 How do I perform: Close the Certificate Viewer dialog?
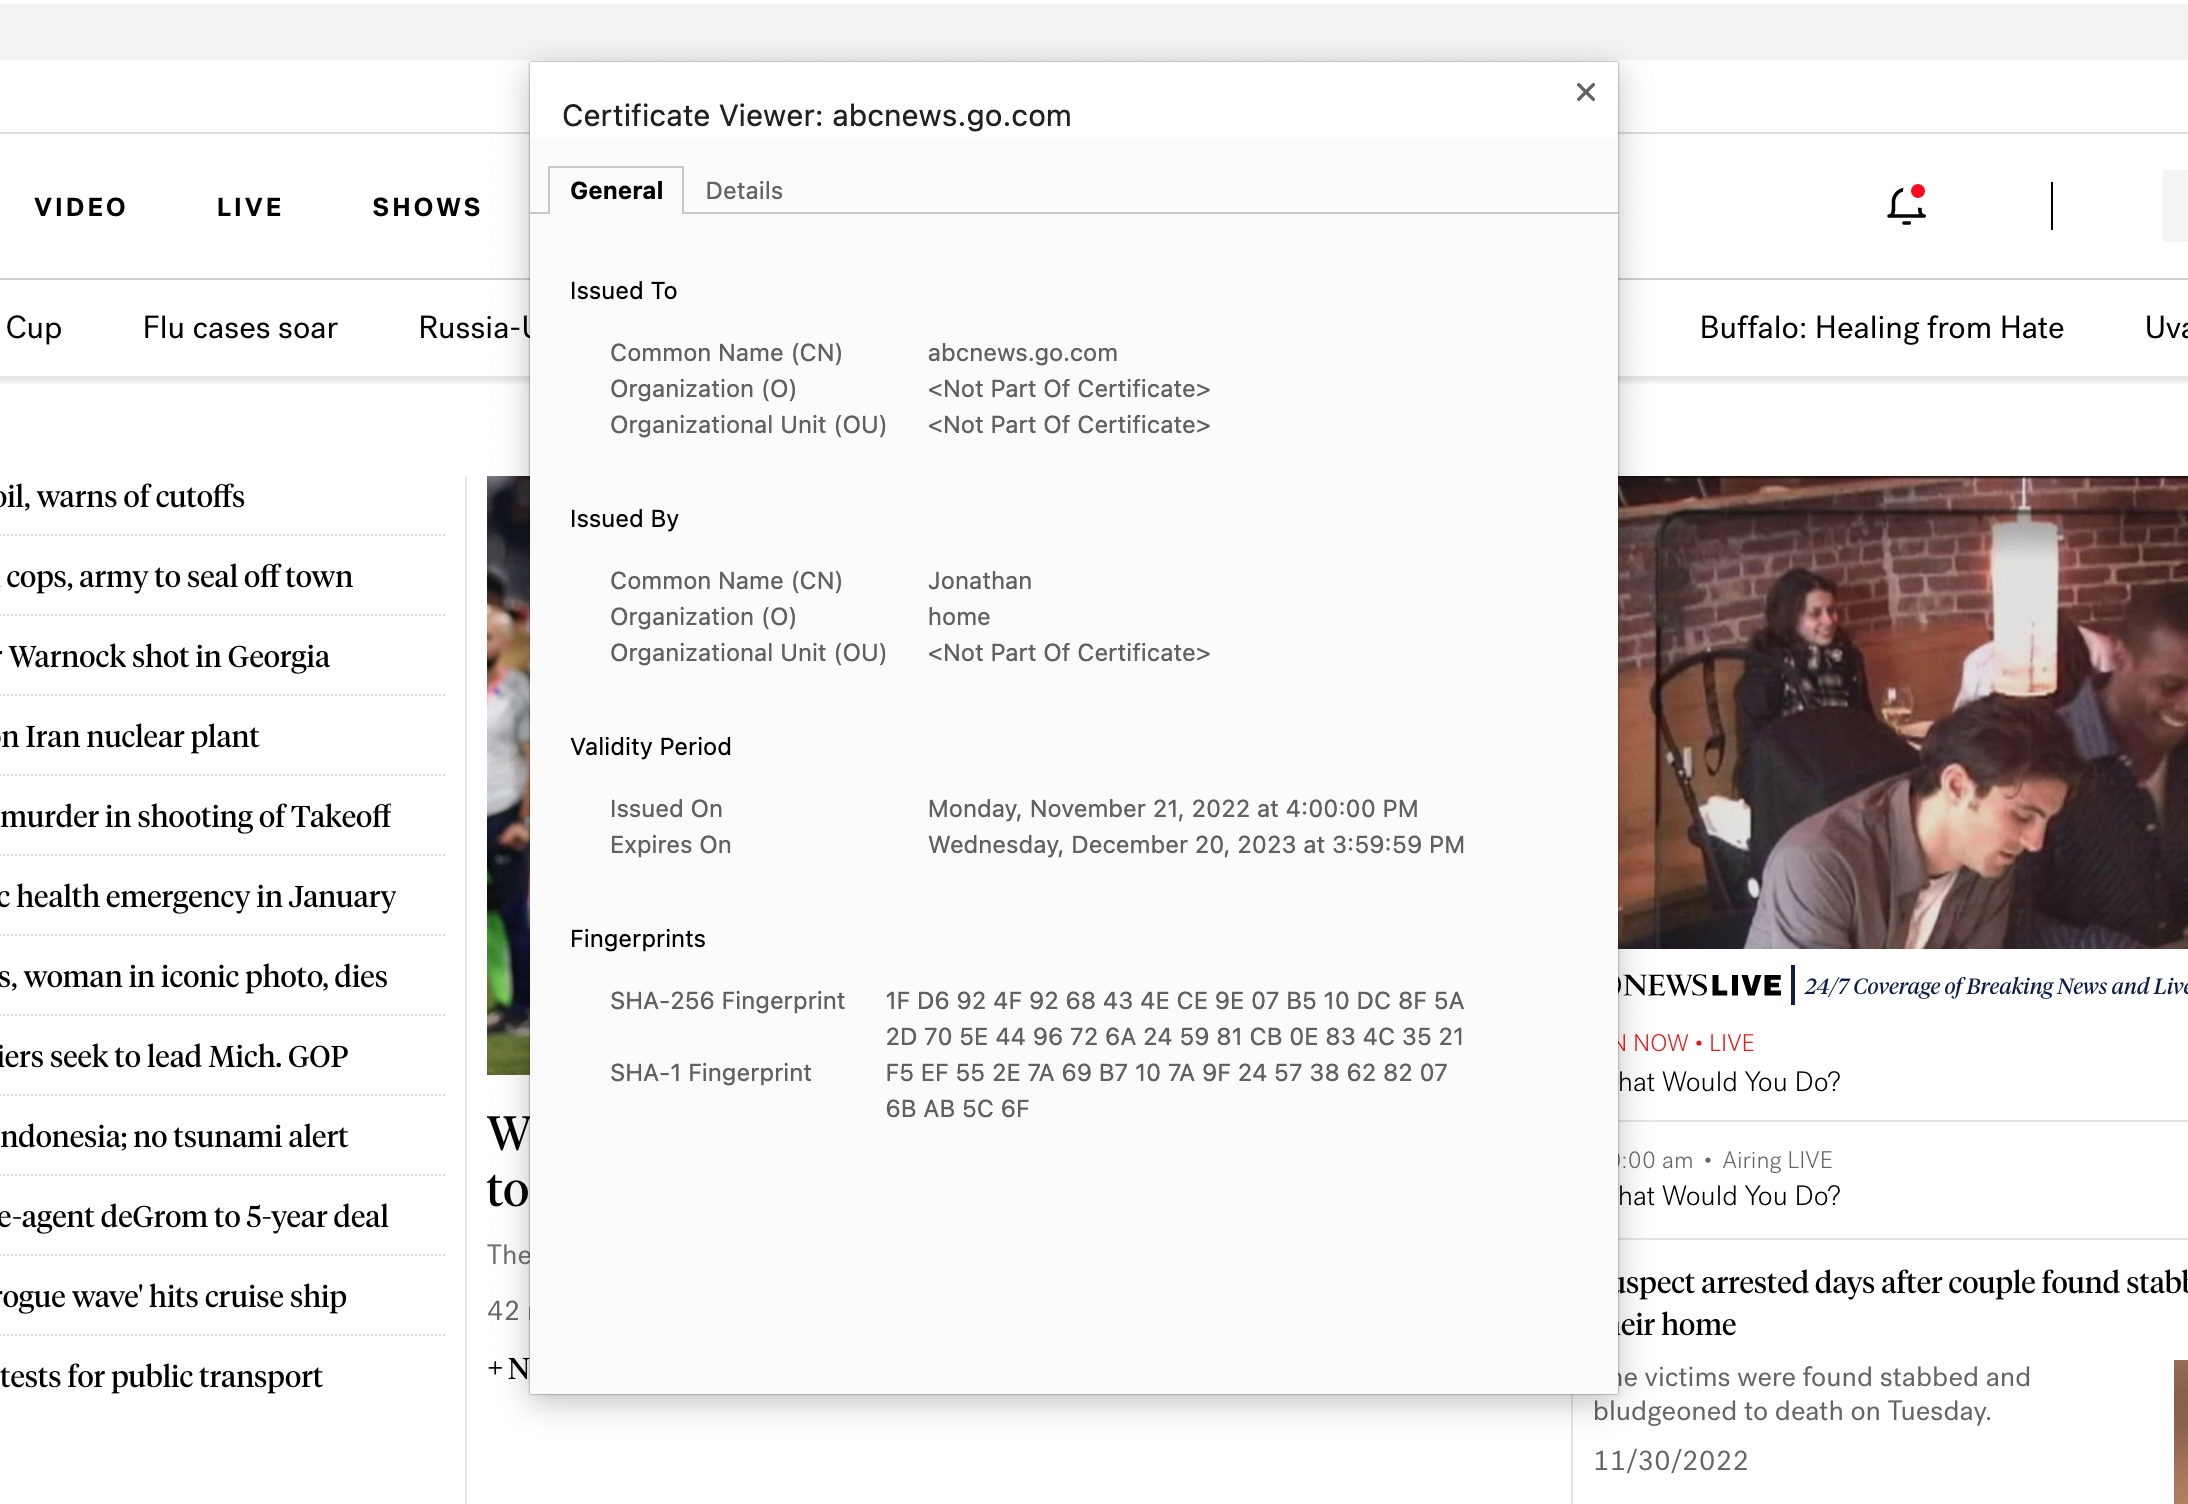tap(1585, 92)
